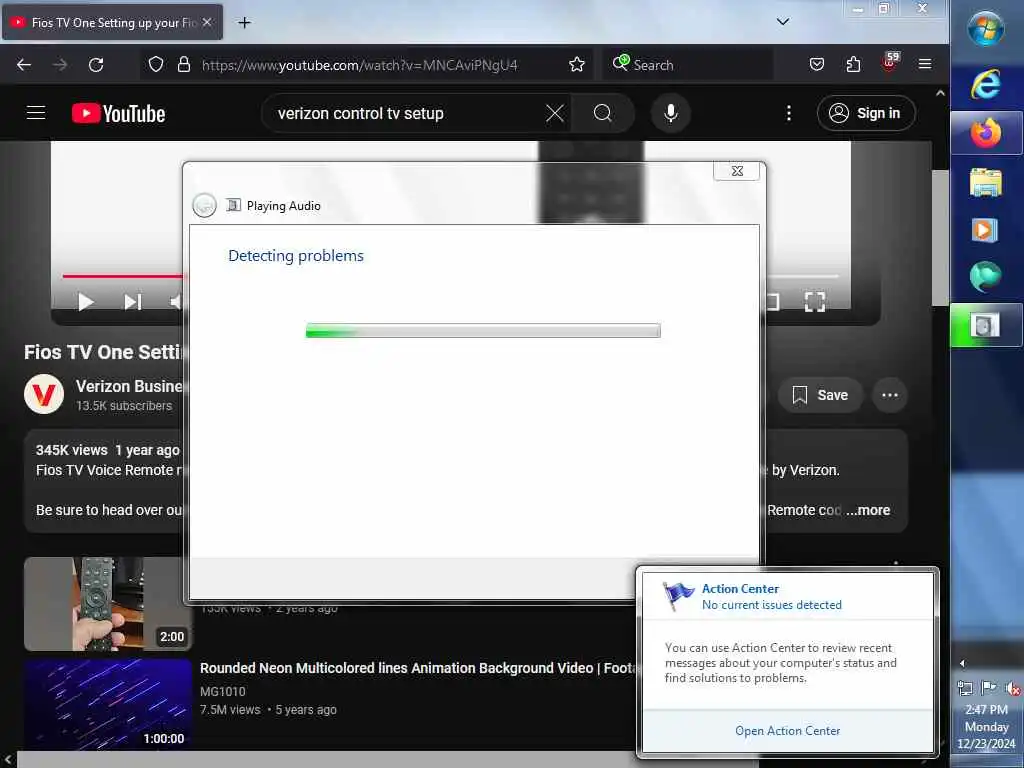Expand description with ...more
Viewport: 1024px width, 768px height.
tap(869, 510)
